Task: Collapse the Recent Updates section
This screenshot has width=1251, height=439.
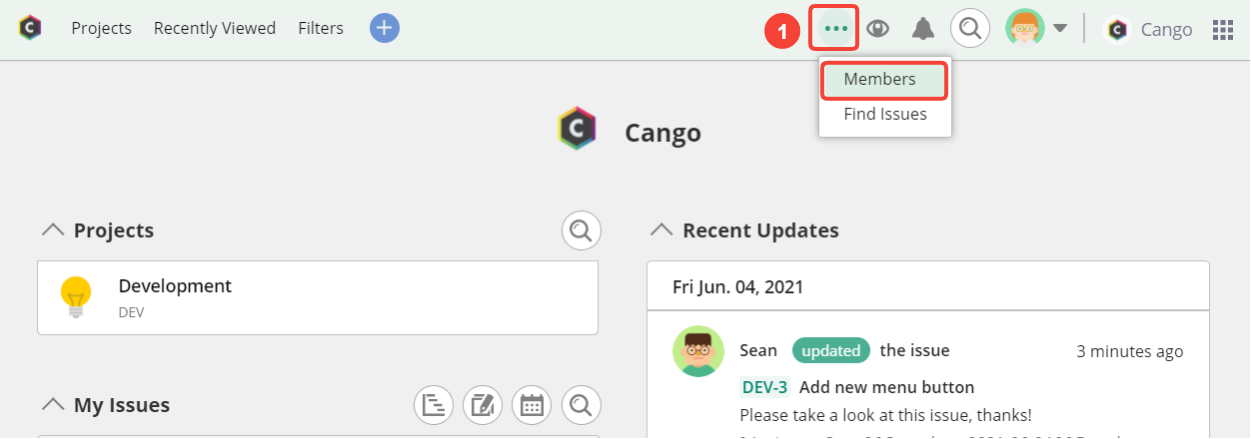Action: click(x=661, y=230)
